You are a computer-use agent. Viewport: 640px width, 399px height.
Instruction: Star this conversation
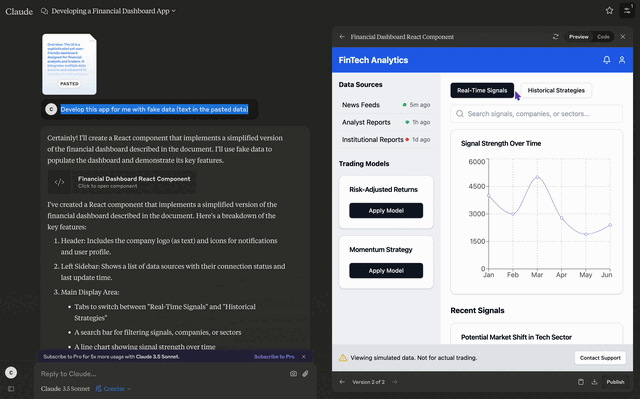(x=609, y=11)
